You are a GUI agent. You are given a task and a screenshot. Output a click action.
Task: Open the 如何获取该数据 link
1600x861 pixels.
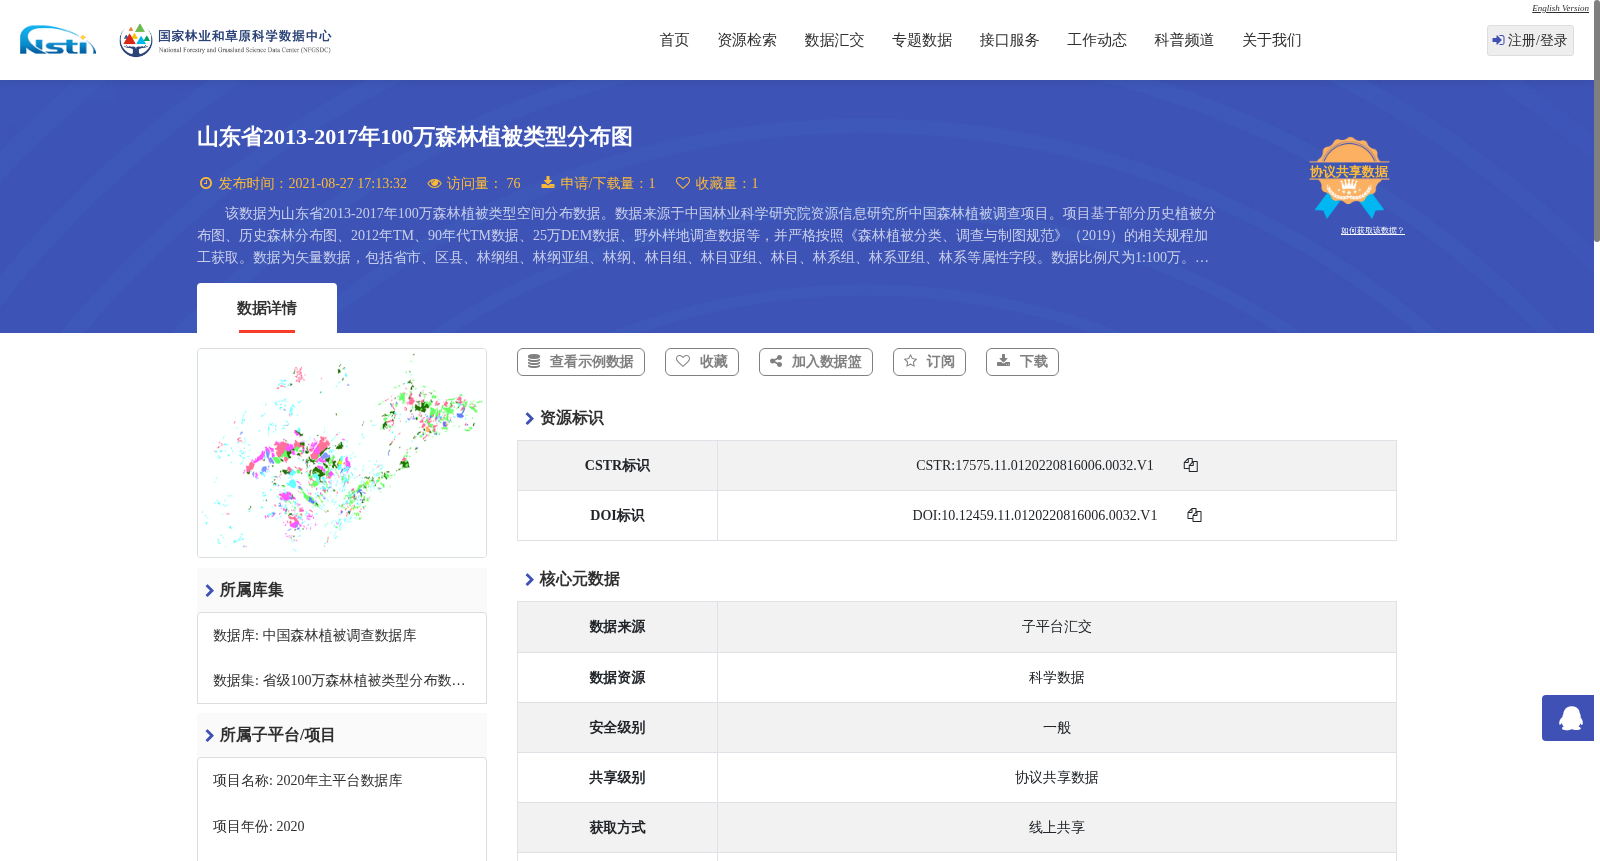pyautogui.click(x=1372, y=231)
